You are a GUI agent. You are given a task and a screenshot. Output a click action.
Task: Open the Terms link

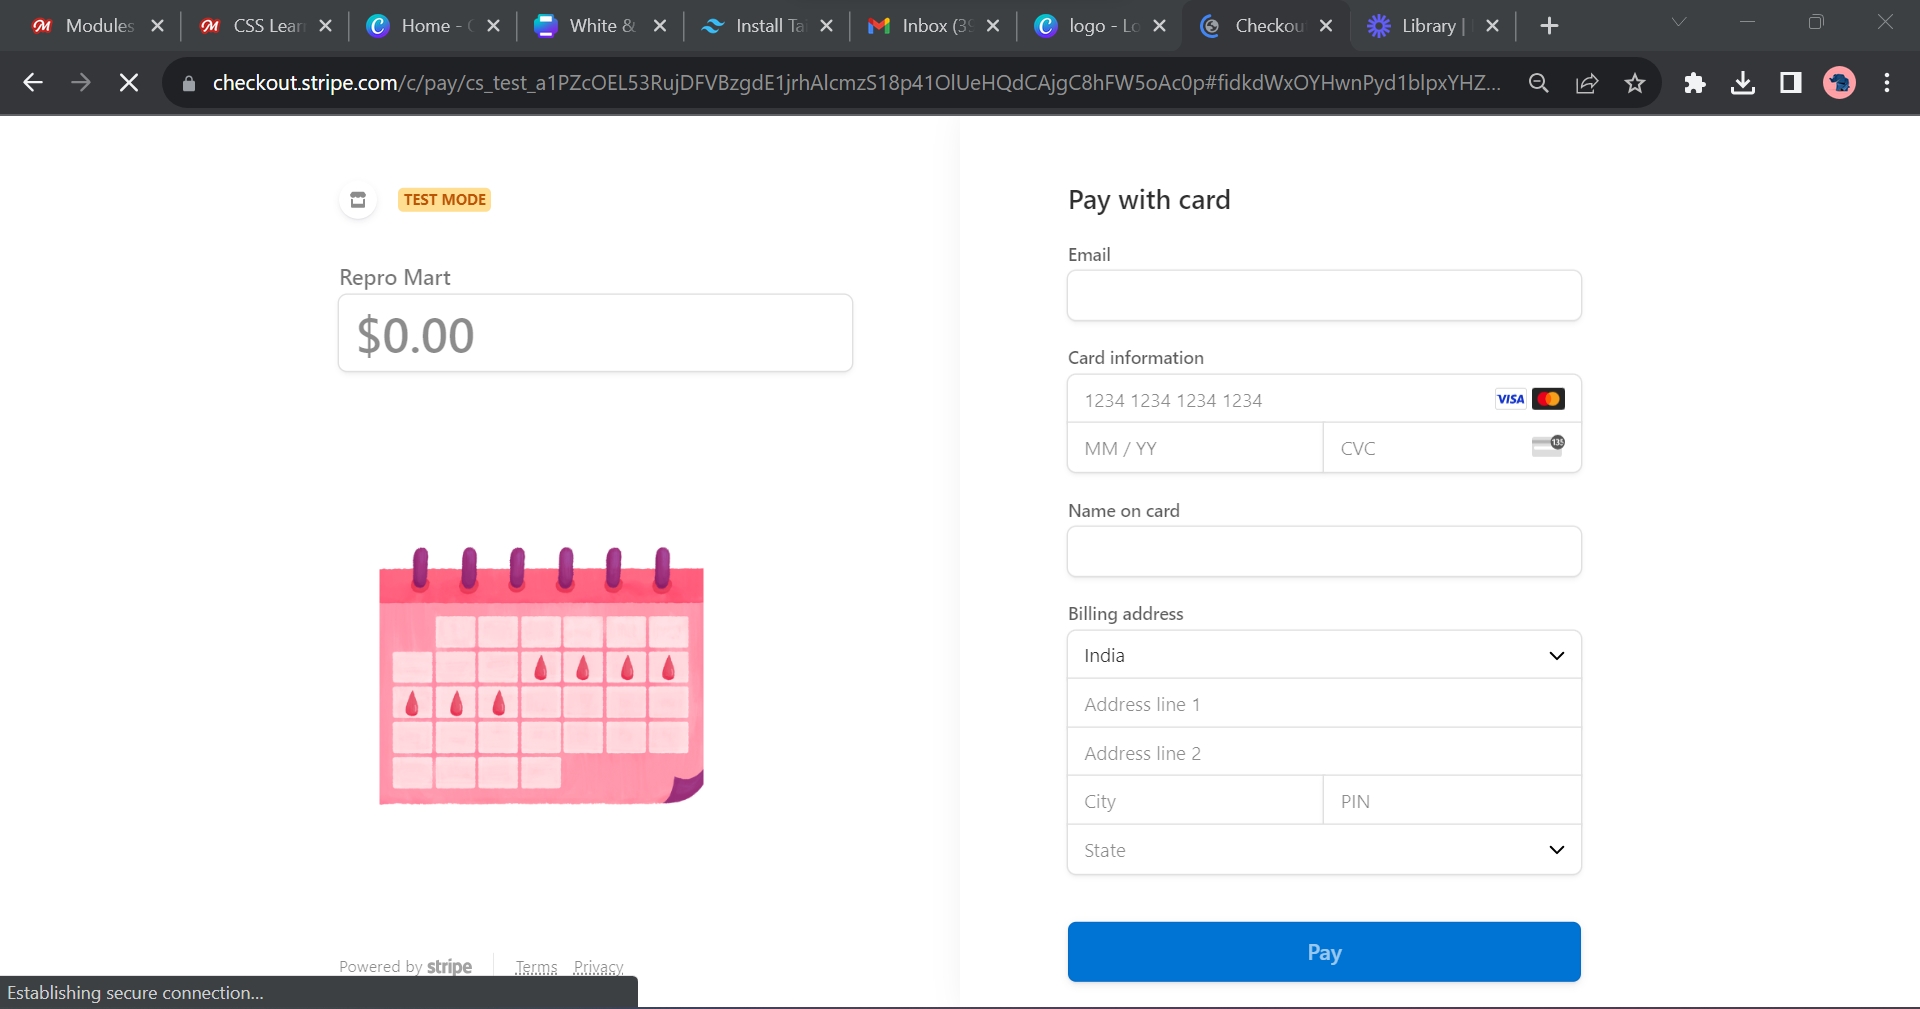(536, 967)
